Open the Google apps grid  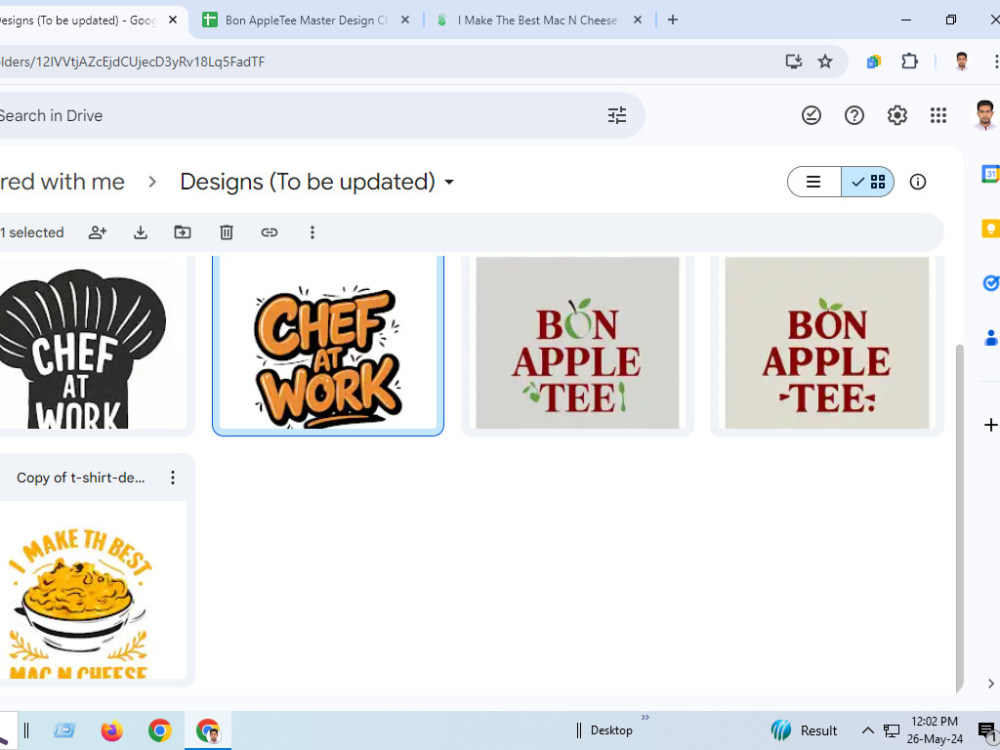coord(938,115)
